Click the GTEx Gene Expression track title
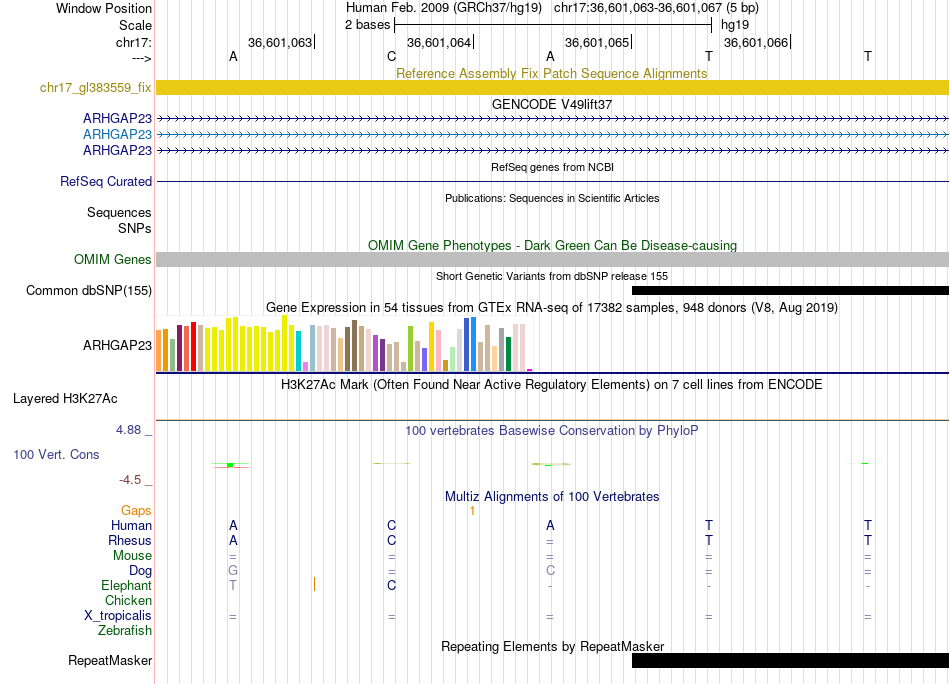This screenshot has width=950, height=684. click(x=551, y=308)
